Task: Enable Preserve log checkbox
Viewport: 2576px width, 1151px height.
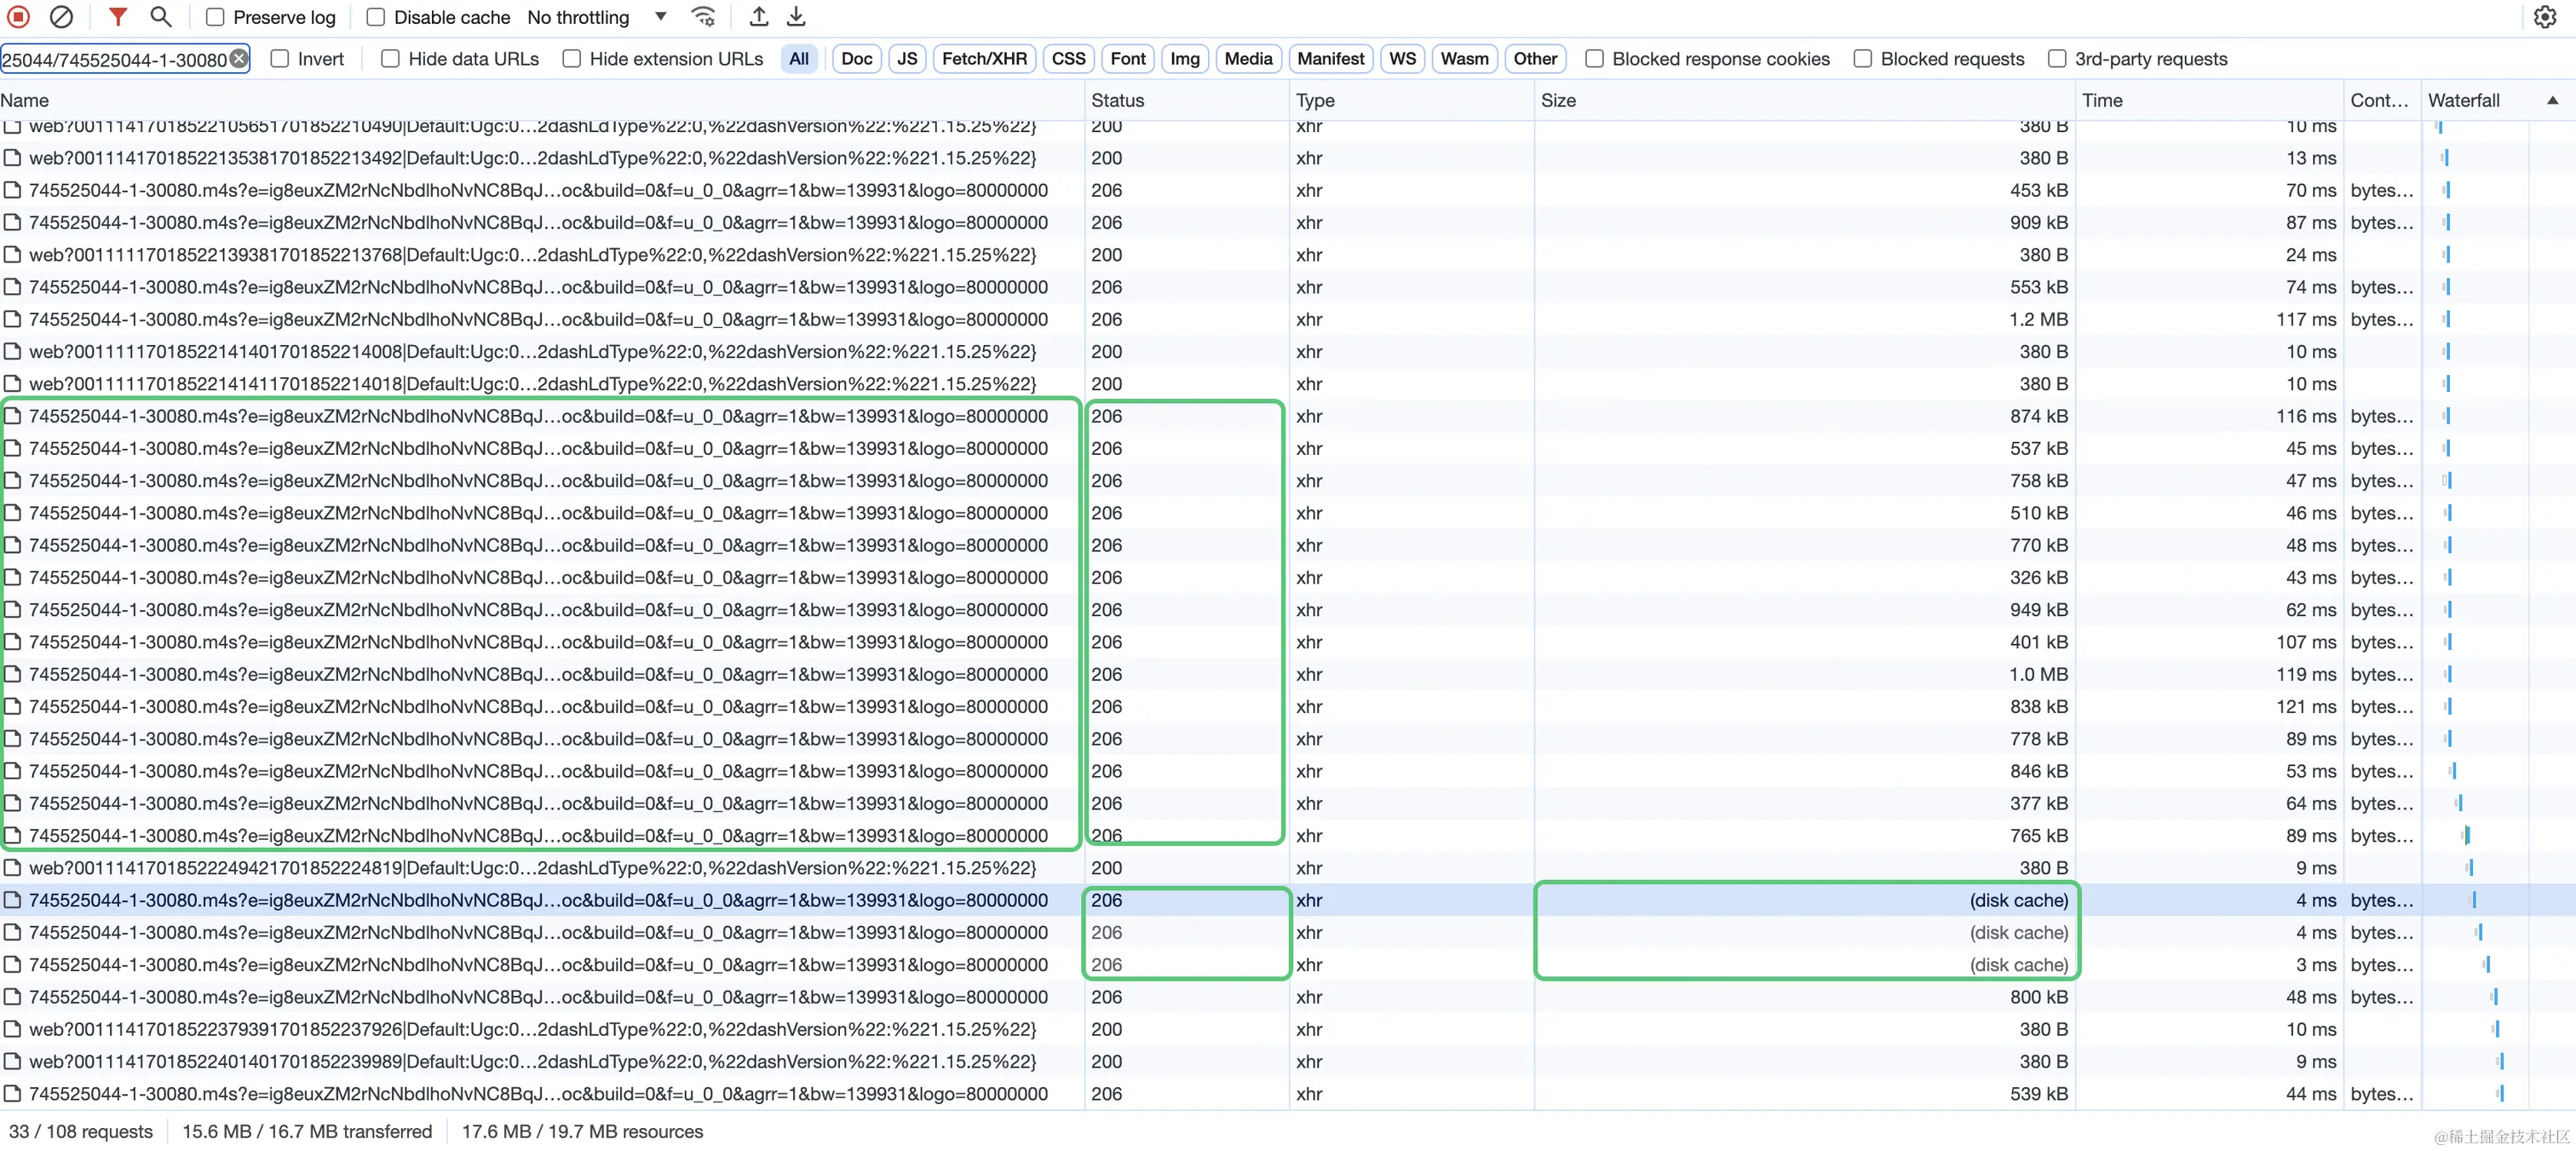Action: (215, 17)
